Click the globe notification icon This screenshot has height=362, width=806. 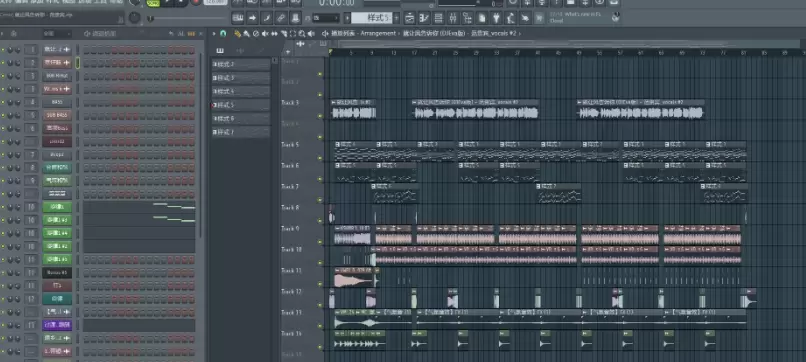[616, 17]
